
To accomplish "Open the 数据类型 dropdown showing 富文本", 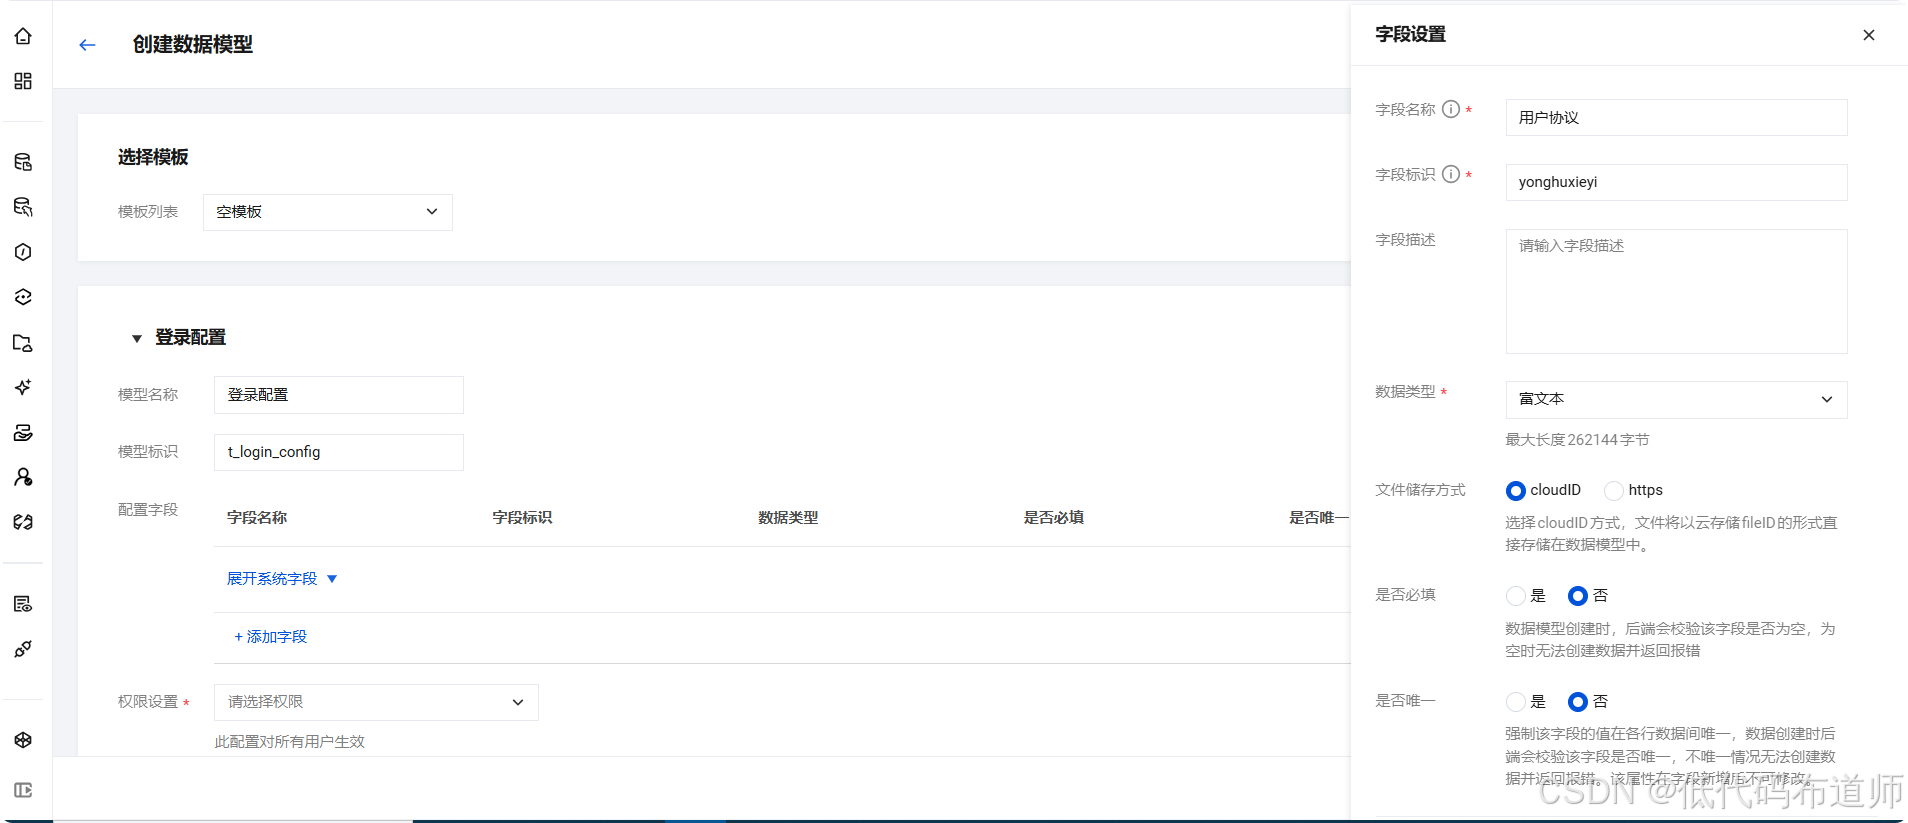I will click(x=1676, y=399).
